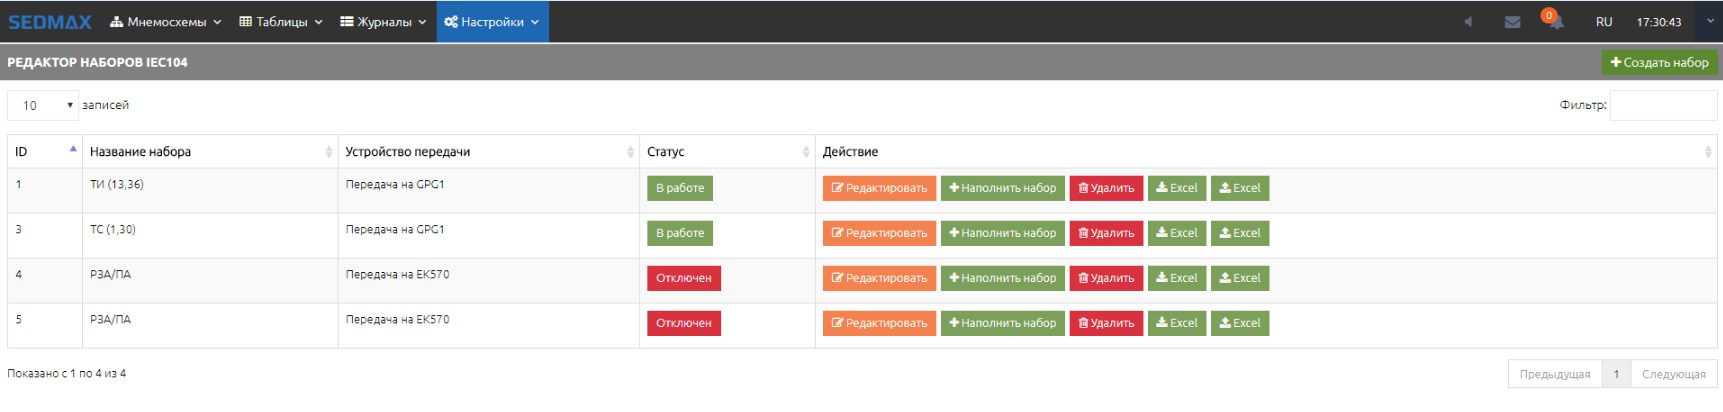This screenshot has width=1723, height=412.
Task: Open the Мнемосхемы menu
Action: 165,22
